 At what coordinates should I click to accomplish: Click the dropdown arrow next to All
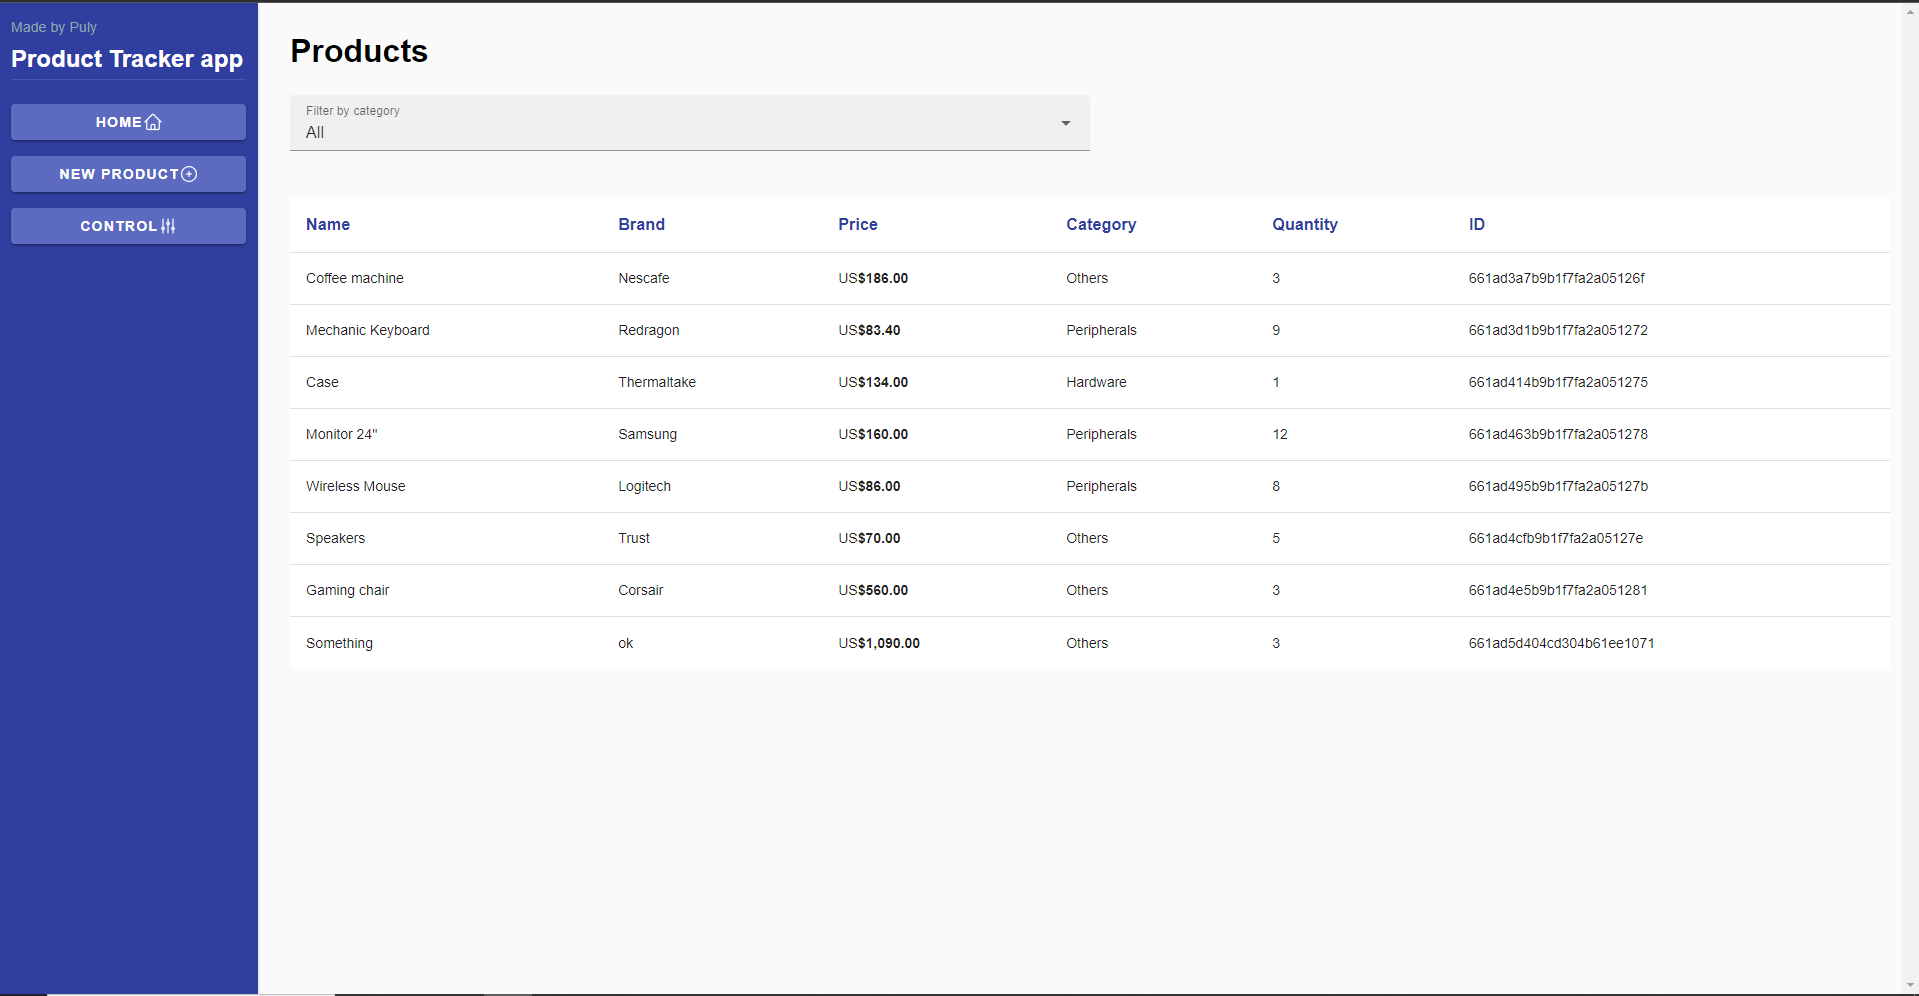(1066, 123)
